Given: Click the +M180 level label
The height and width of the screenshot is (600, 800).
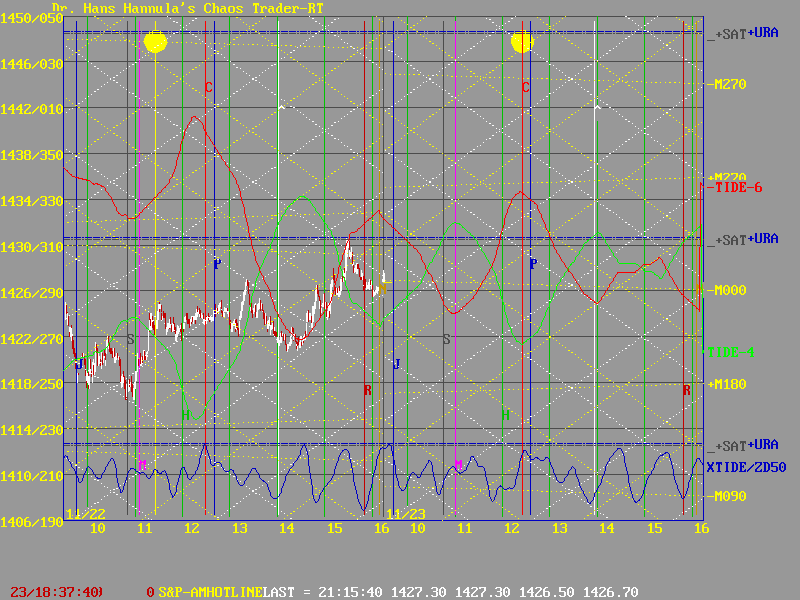Looking at the screenshot, I should [x=727, y=384].
